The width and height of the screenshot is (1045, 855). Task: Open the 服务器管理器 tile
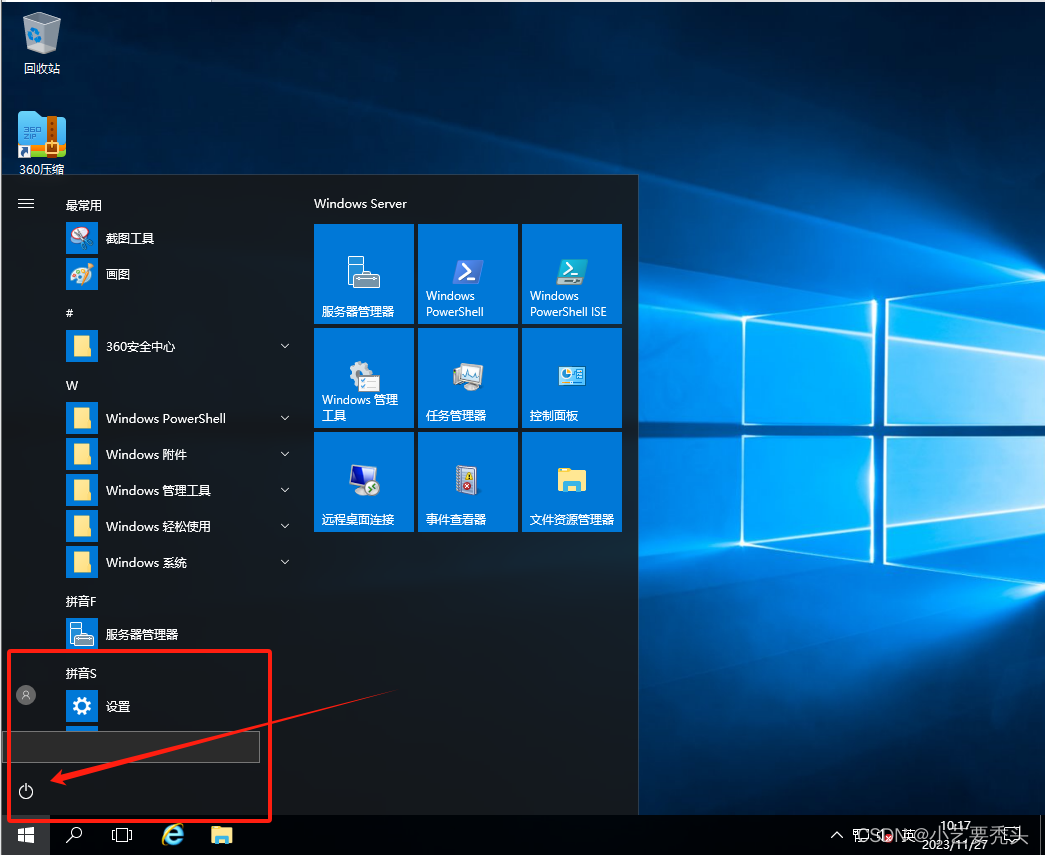click(364, 274)
